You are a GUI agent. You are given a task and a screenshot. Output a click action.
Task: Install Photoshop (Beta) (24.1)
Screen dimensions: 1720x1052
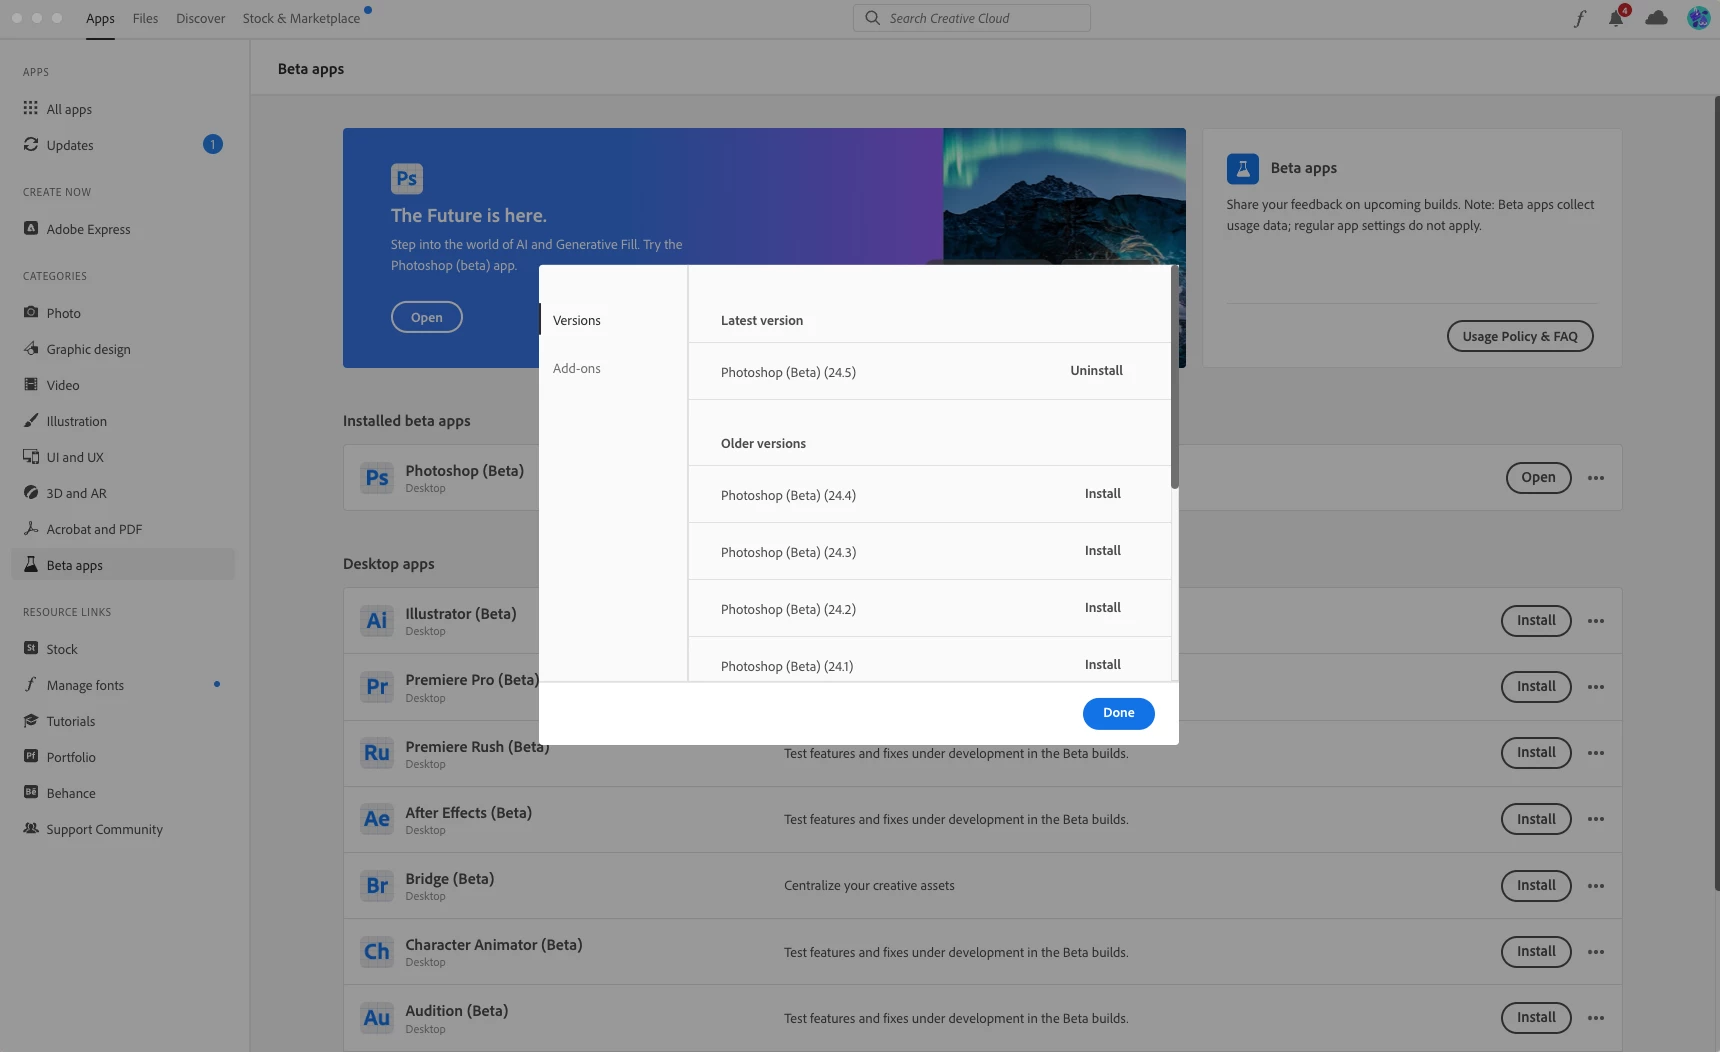[1102, 664]
